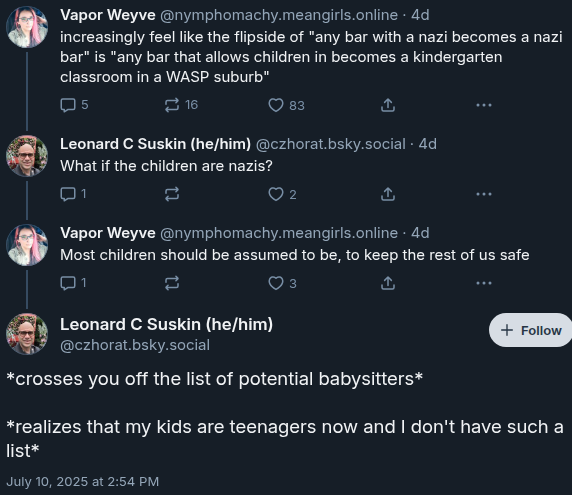This screenshot has height=495, width=572.
Task: Open @czhorat.bsky.social handle in main post
Action: pos(135,345)
